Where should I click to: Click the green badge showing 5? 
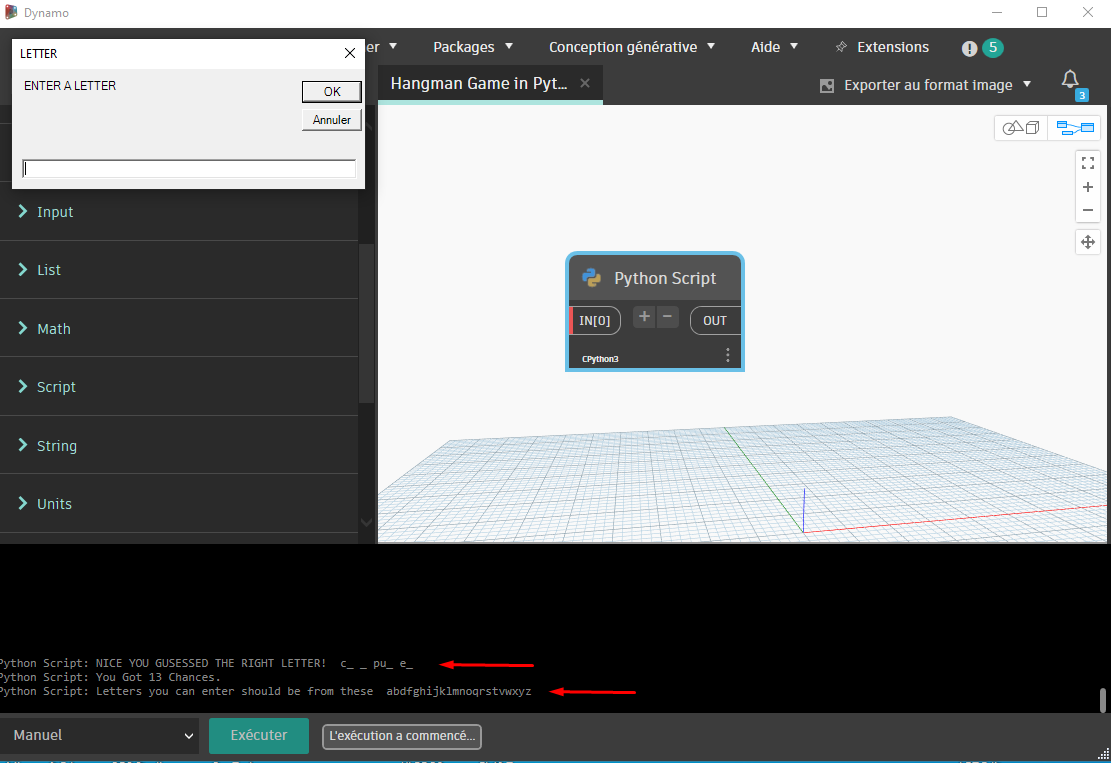coord(993,47)
